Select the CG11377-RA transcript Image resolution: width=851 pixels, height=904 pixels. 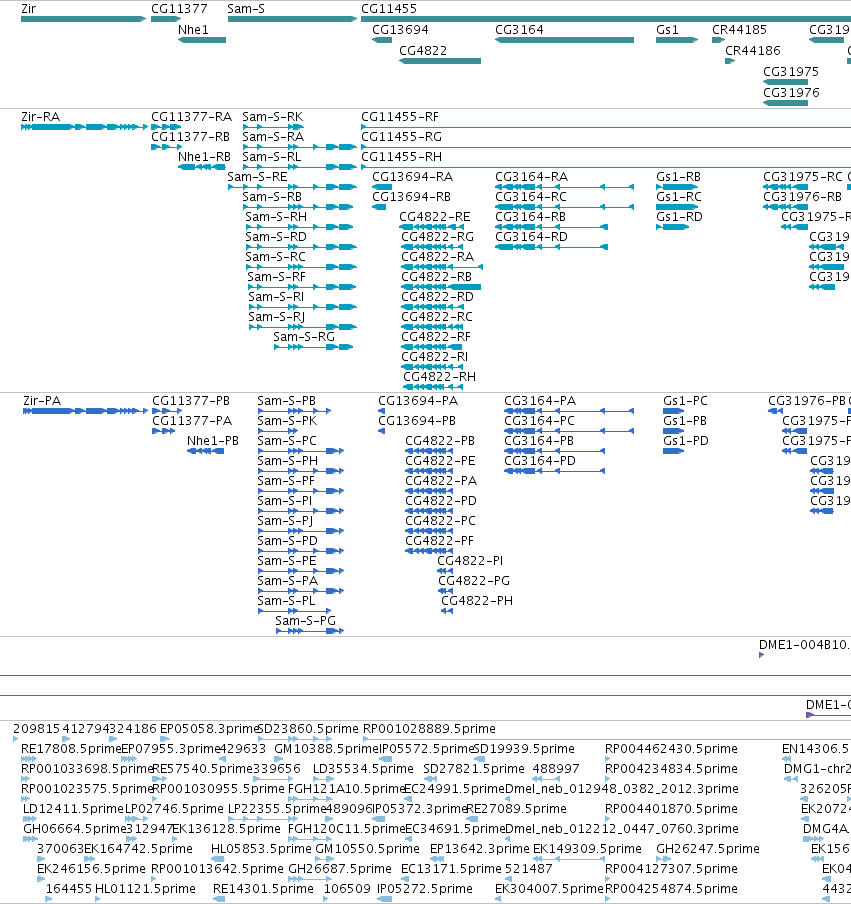(x=166, y=127)
